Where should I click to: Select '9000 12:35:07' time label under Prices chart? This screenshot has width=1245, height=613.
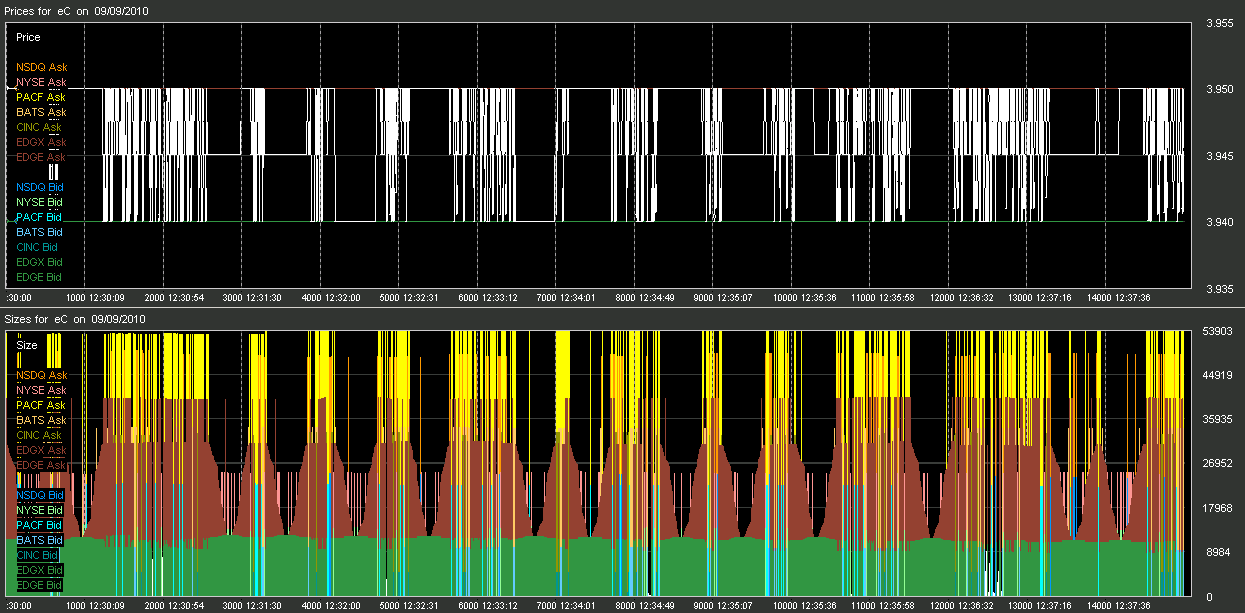[x=724, y=298]
